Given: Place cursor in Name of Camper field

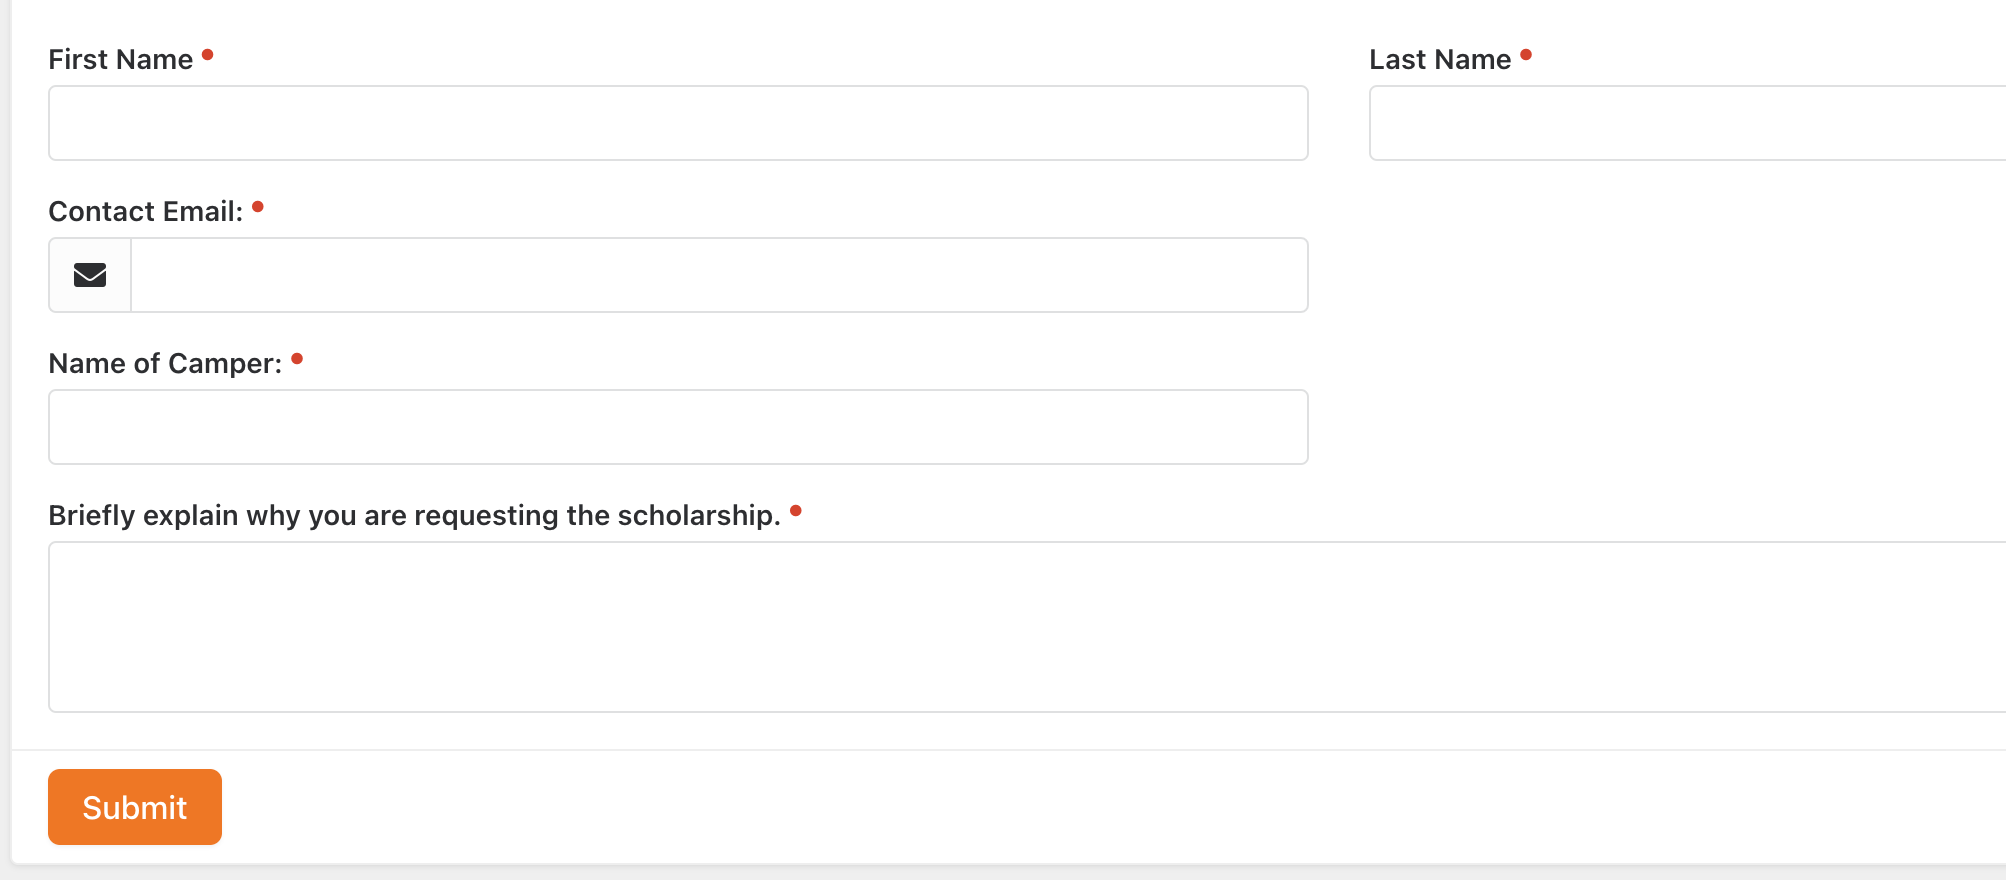Looking at the screenshot, I should coord(678,427).
